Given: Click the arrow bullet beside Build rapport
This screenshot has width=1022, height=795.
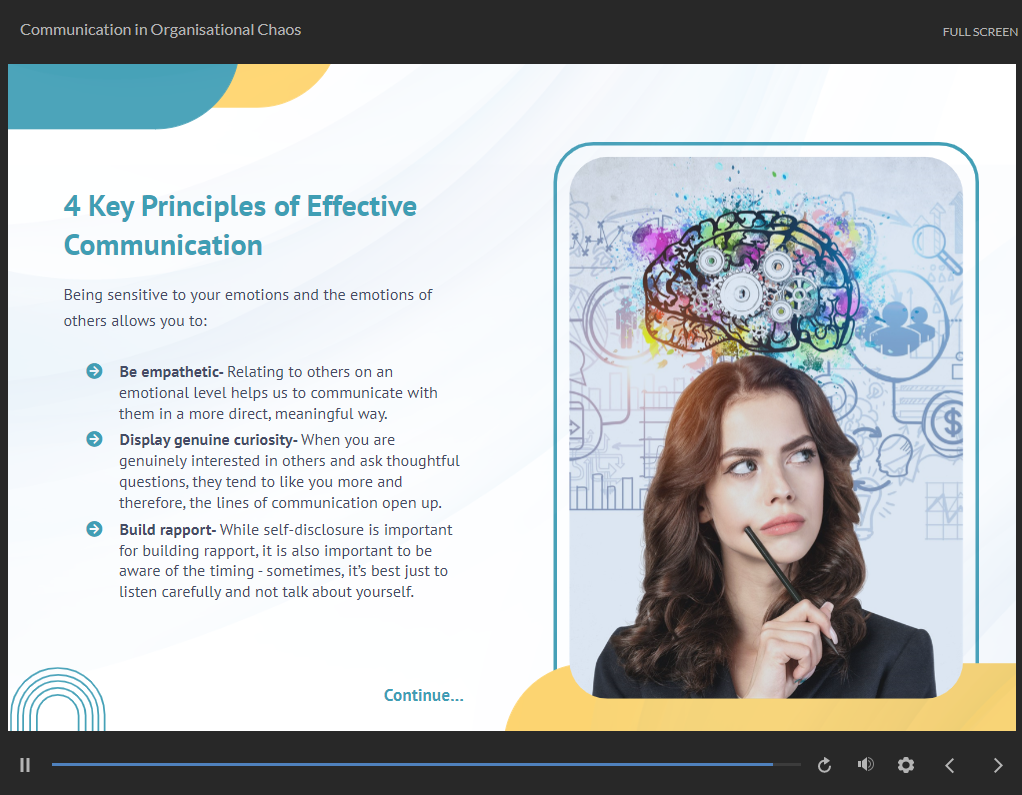Looking at the screenshot, I should point(95,529).
